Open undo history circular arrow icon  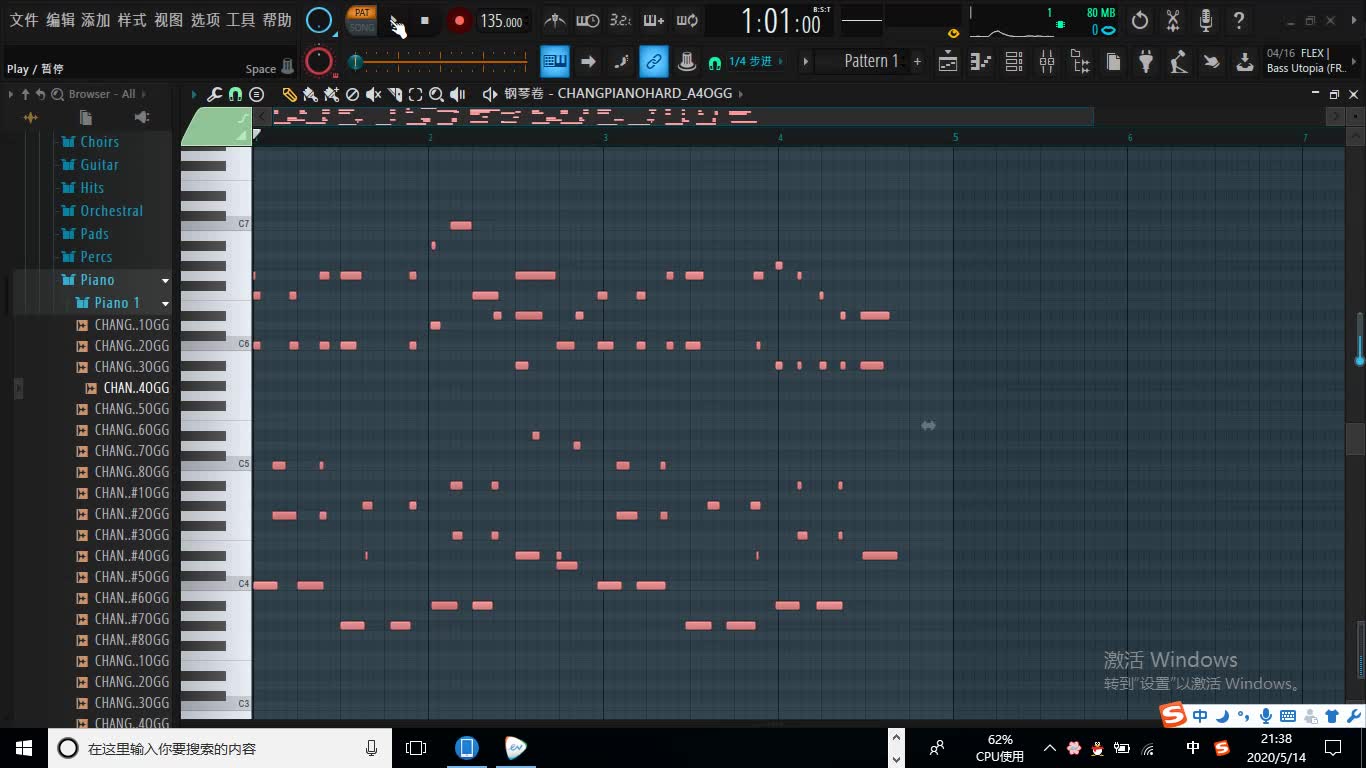[x=1140, y=21]
